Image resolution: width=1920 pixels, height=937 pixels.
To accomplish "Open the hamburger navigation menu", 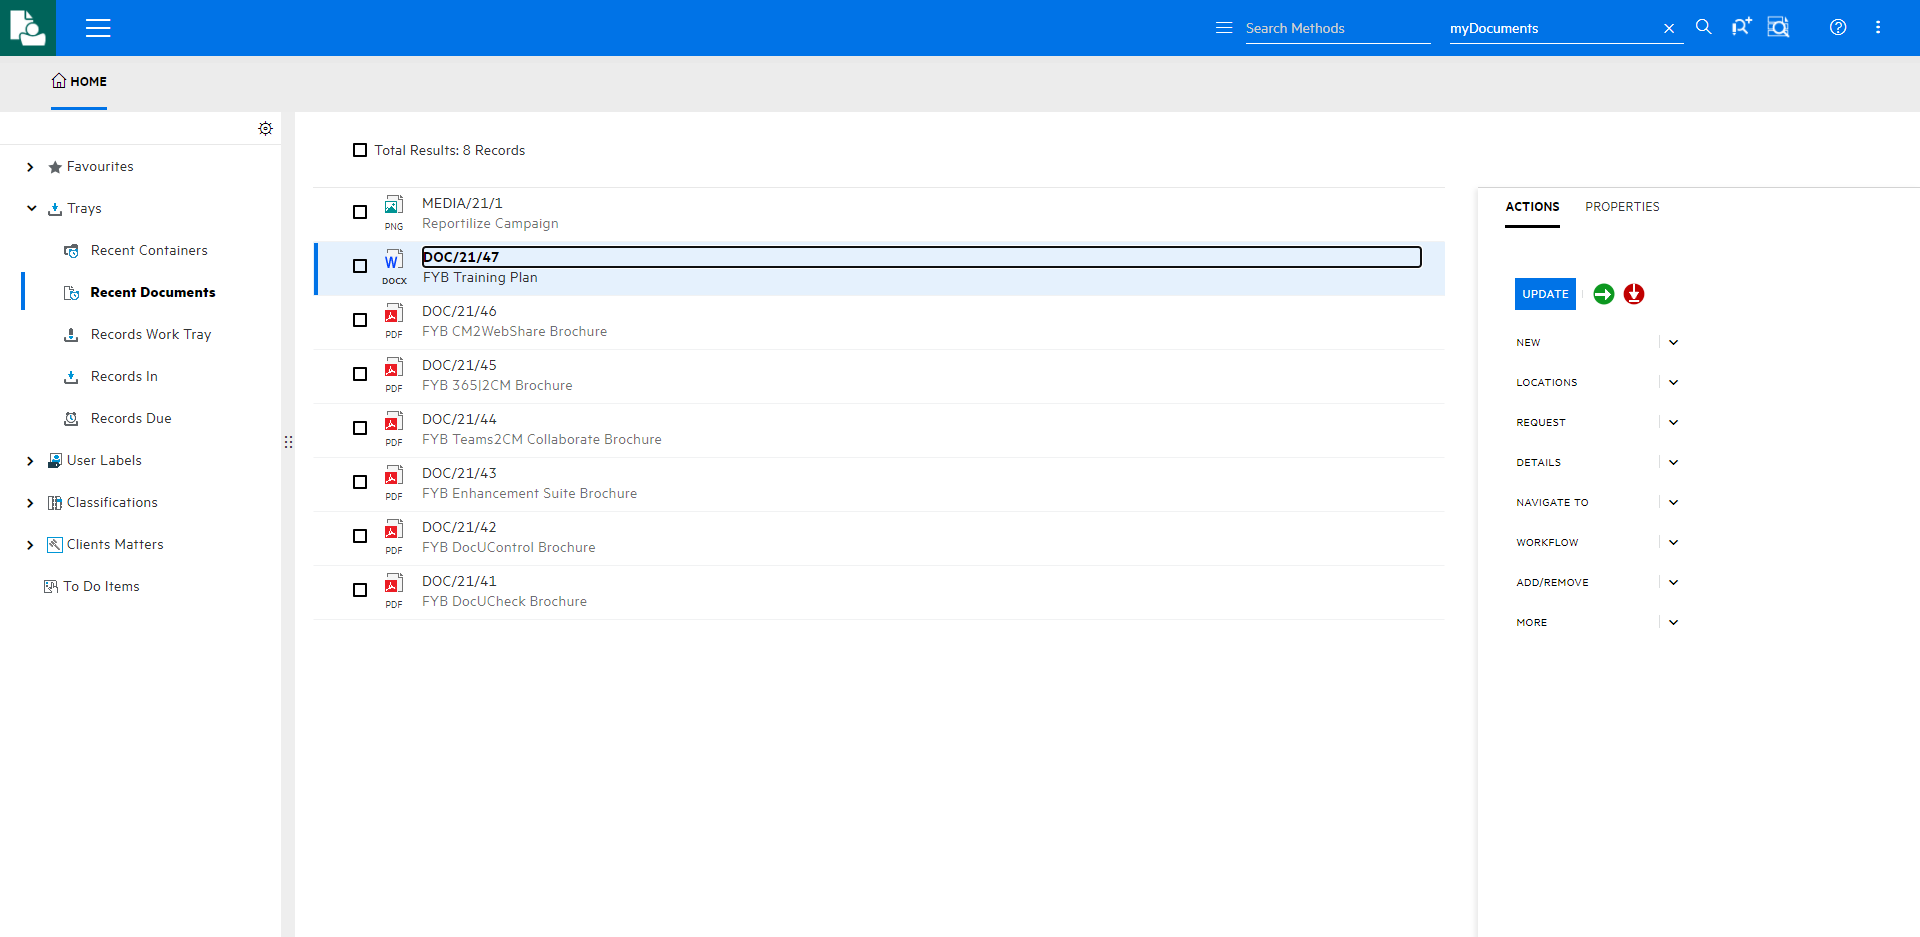I will click(x=98, y=28).
